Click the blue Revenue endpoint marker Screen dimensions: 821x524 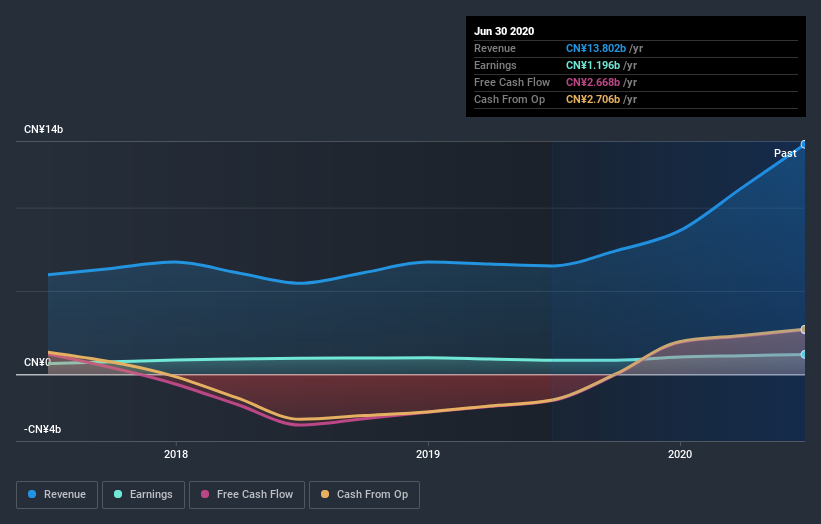[x=804, y=144]
